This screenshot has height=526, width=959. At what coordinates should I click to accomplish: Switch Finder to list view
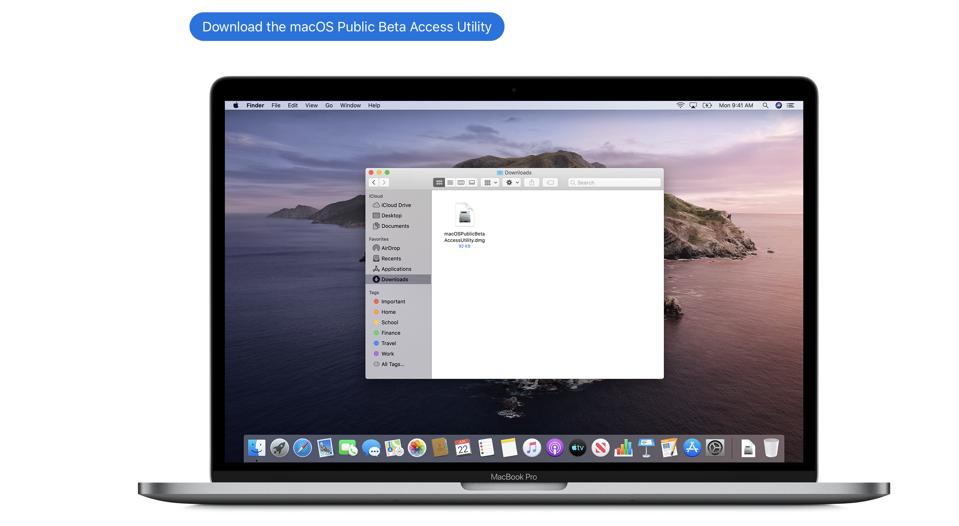(x=450, y=183)
